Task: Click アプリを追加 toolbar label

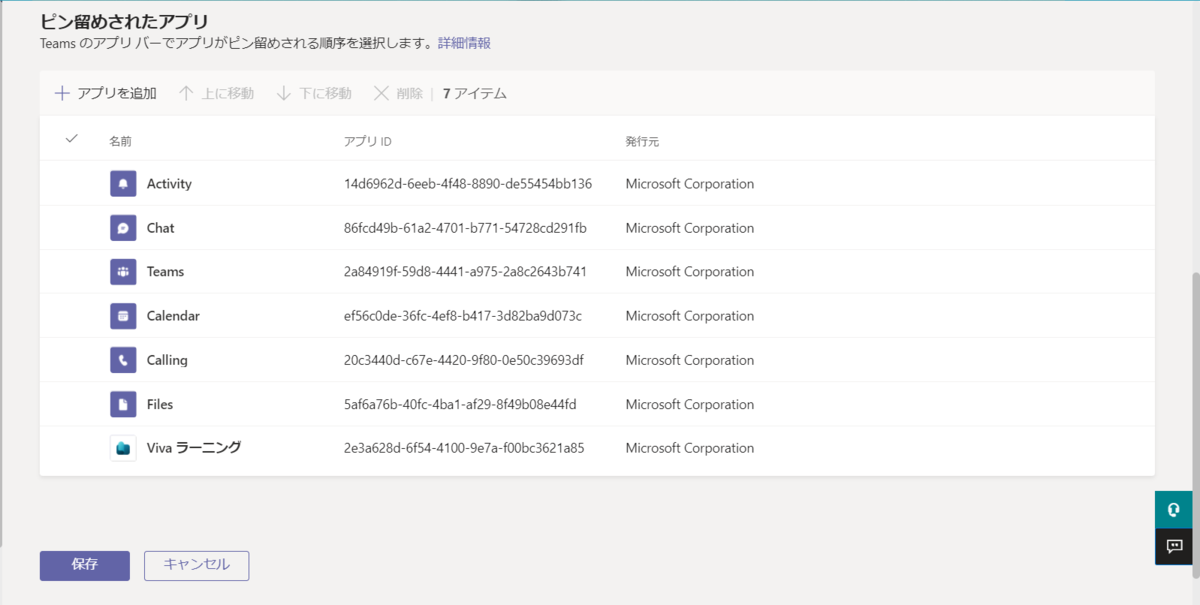Action: (x=117, y=93)
